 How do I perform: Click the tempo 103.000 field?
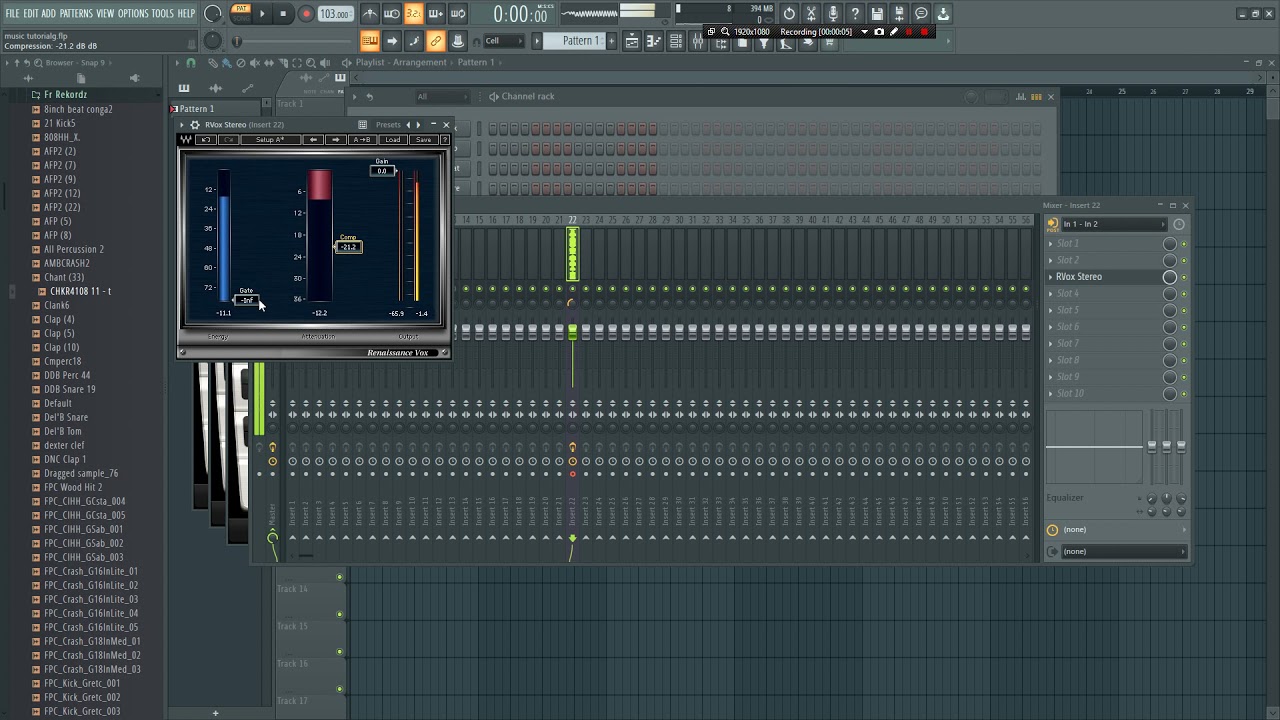coord(335,14)
